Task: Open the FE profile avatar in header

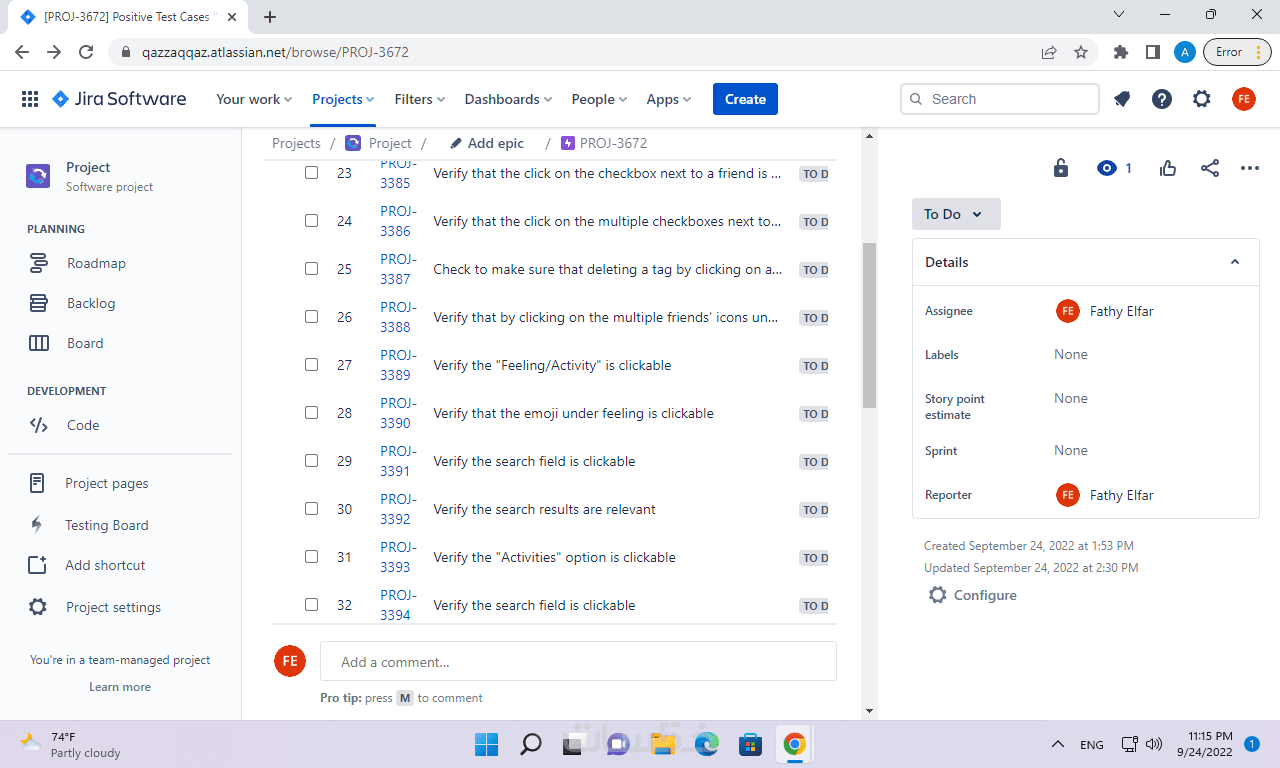Action: [1243, 99]
